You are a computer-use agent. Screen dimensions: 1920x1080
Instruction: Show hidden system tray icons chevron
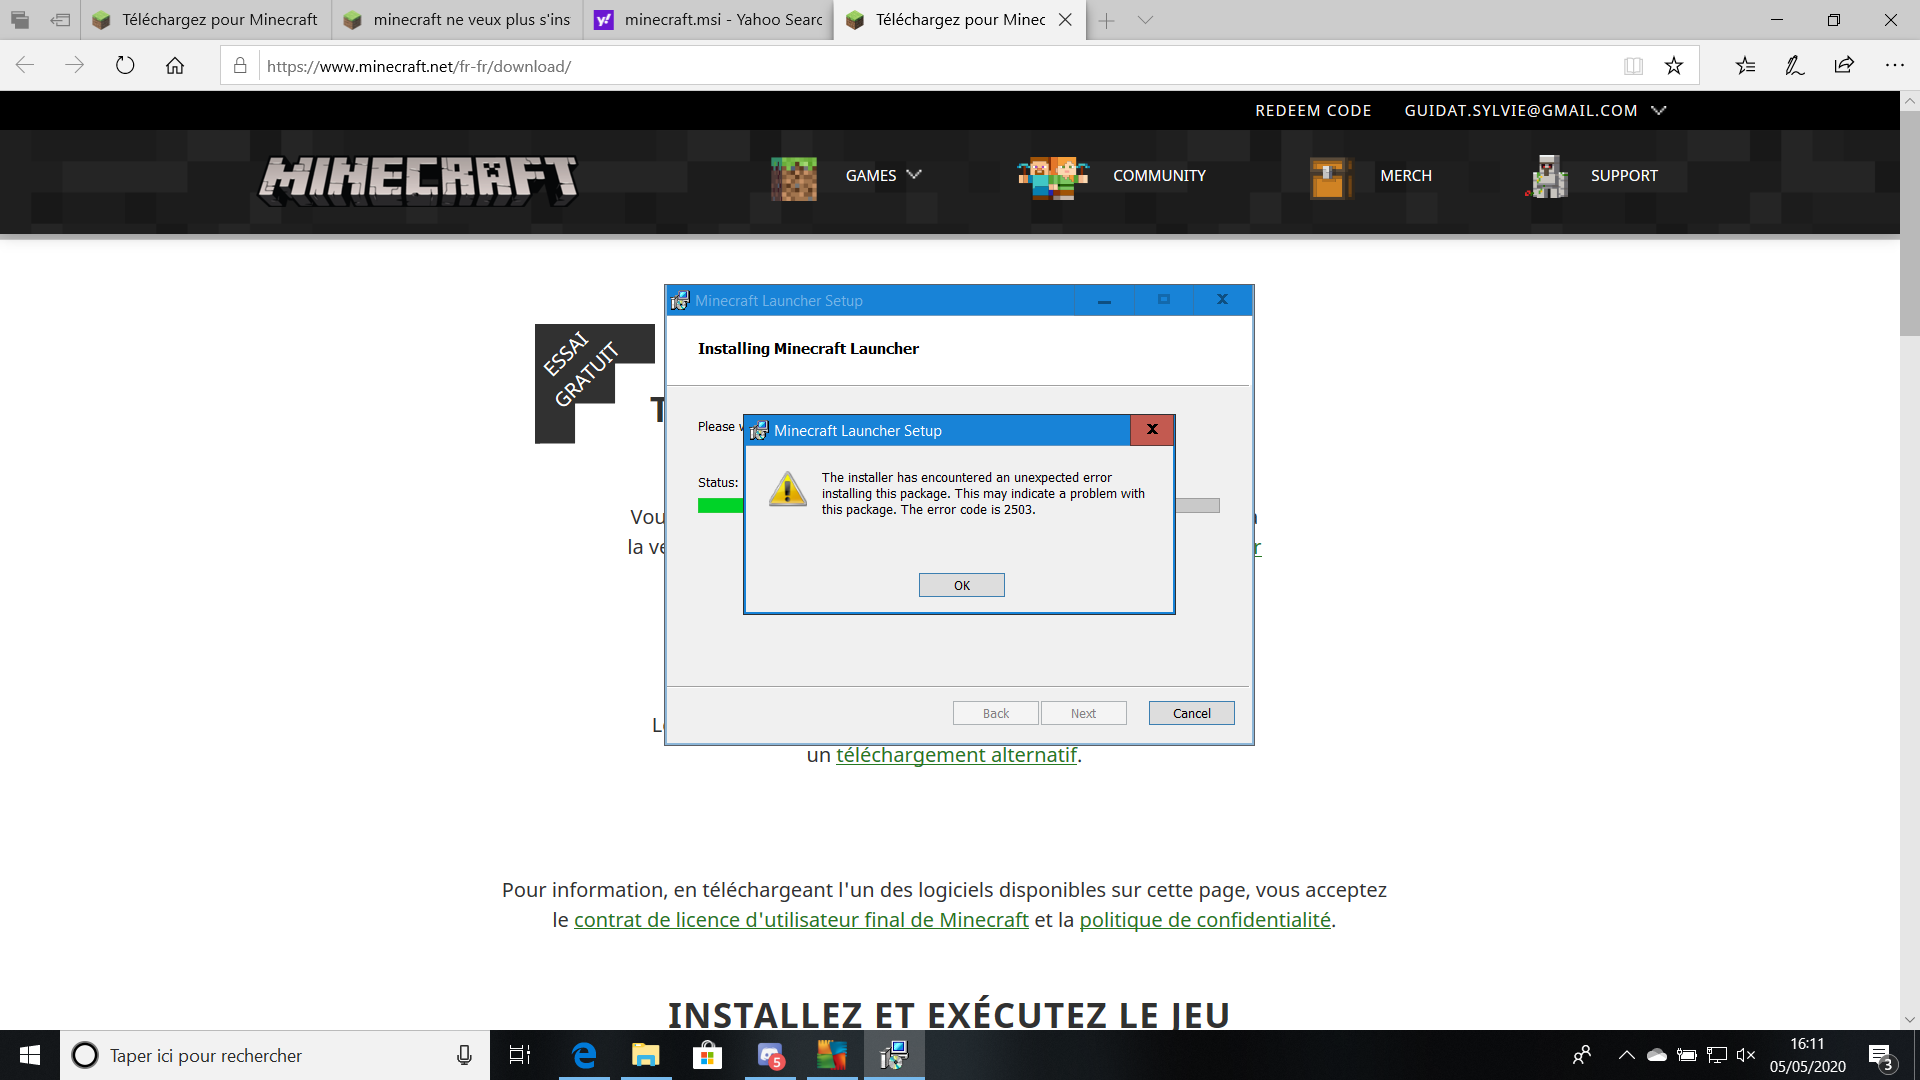tap(1627, 1055)
